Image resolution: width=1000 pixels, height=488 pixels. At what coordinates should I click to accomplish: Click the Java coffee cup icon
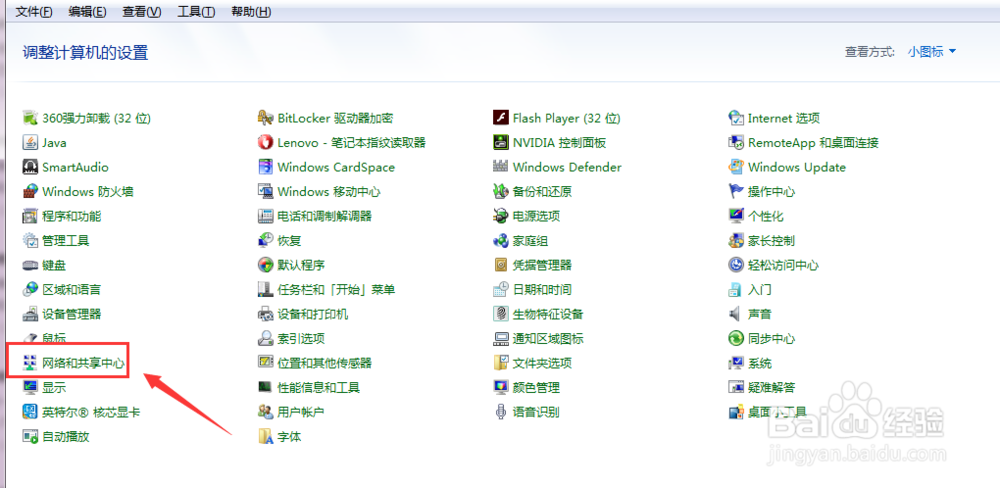tap(31, 143)
